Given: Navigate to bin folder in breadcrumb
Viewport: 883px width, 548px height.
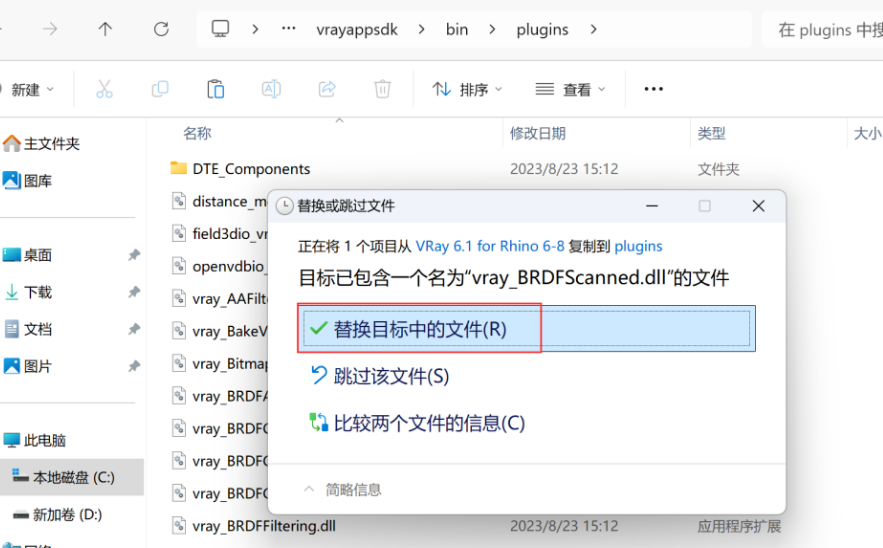Looking at the screenshot, I should tap(457, 29).
